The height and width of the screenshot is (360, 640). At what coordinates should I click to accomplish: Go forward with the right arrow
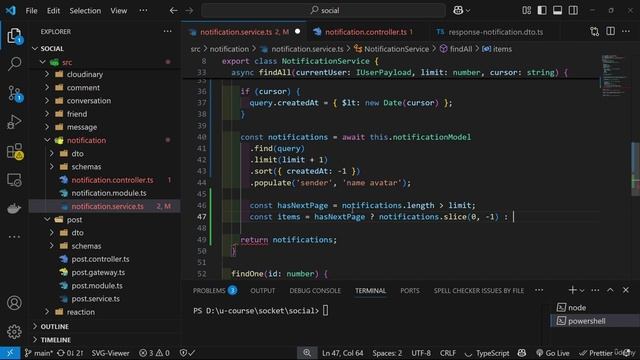pyautogui.click(x=189, y=11)
